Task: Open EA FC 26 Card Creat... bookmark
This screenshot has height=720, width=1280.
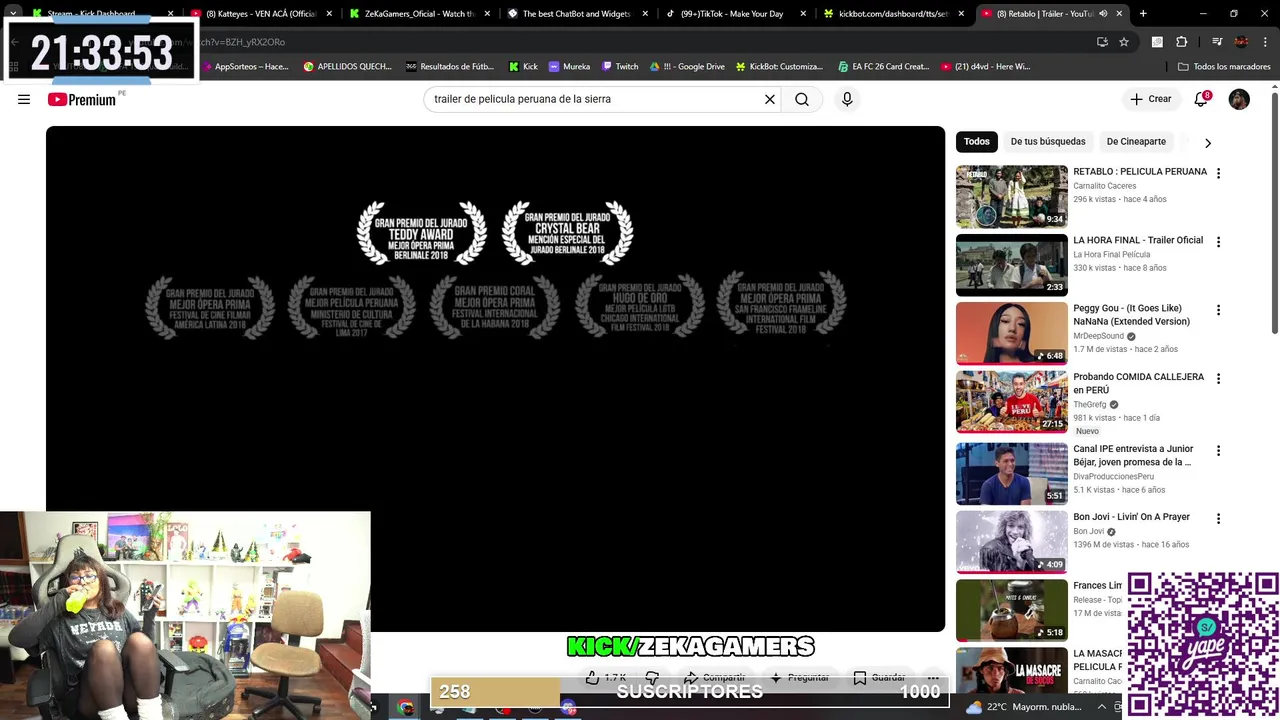Action: click(x=884, y=67)
